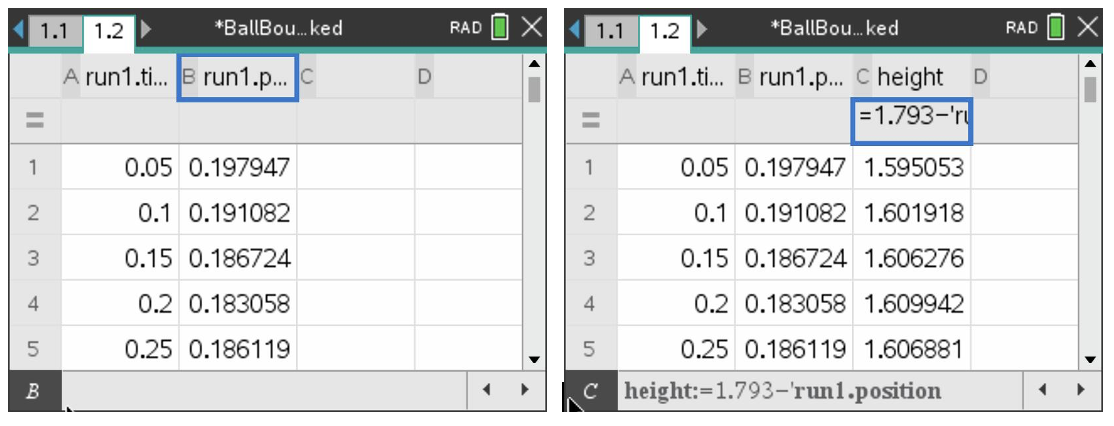
Task: Click document title in left window
Action: click(278, 28)
